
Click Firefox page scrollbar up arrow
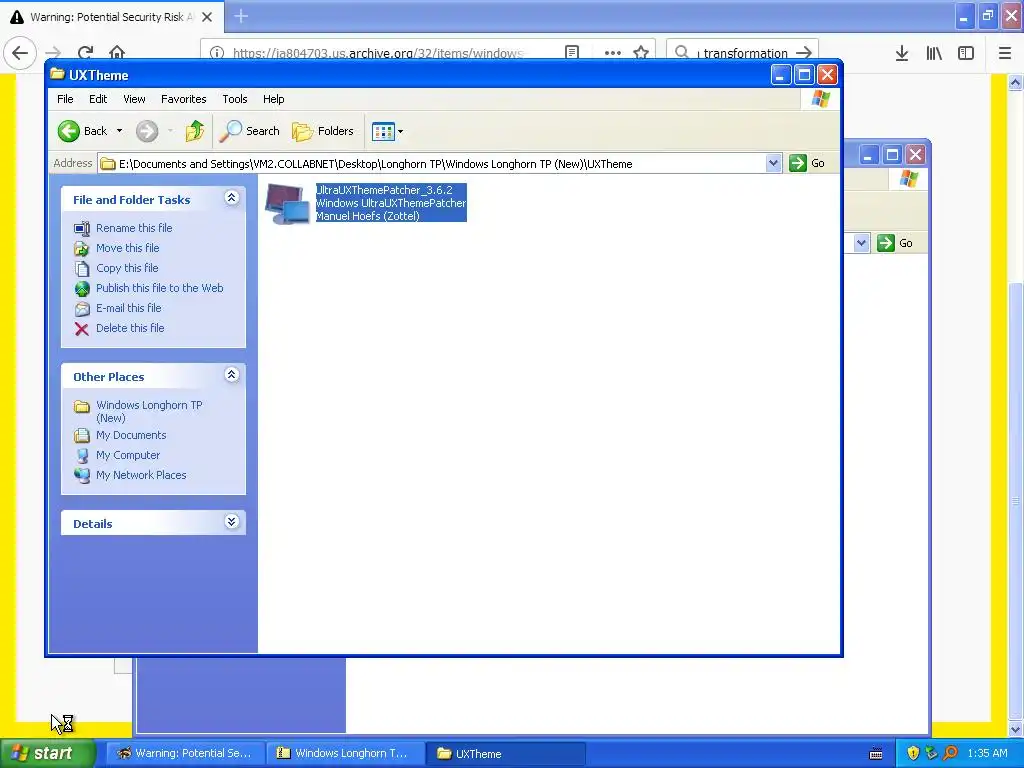point(1016,82)
